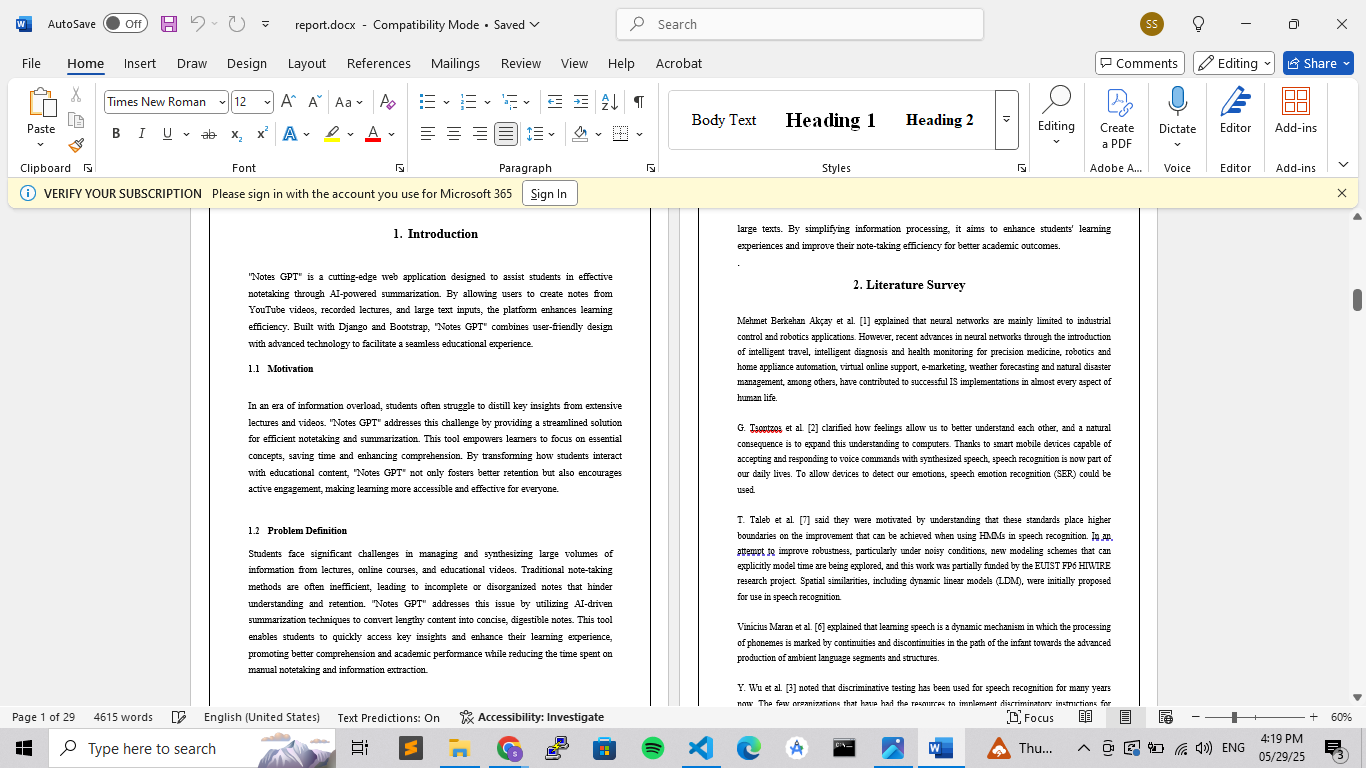This screenshot has width=1366, height=768.
Task: Open the font size dropdown
Action: click(267, 102)
